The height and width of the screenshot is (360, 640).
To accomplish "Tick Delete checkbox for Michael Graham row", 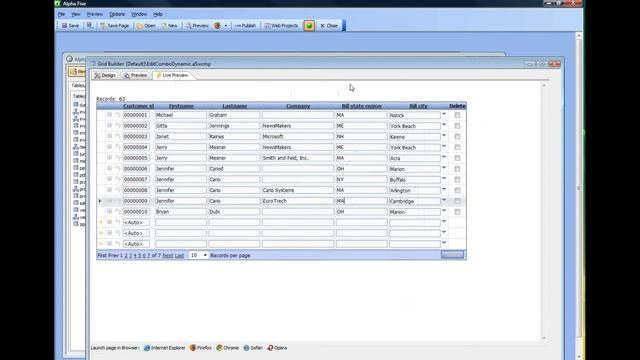I will pos(457,115).
